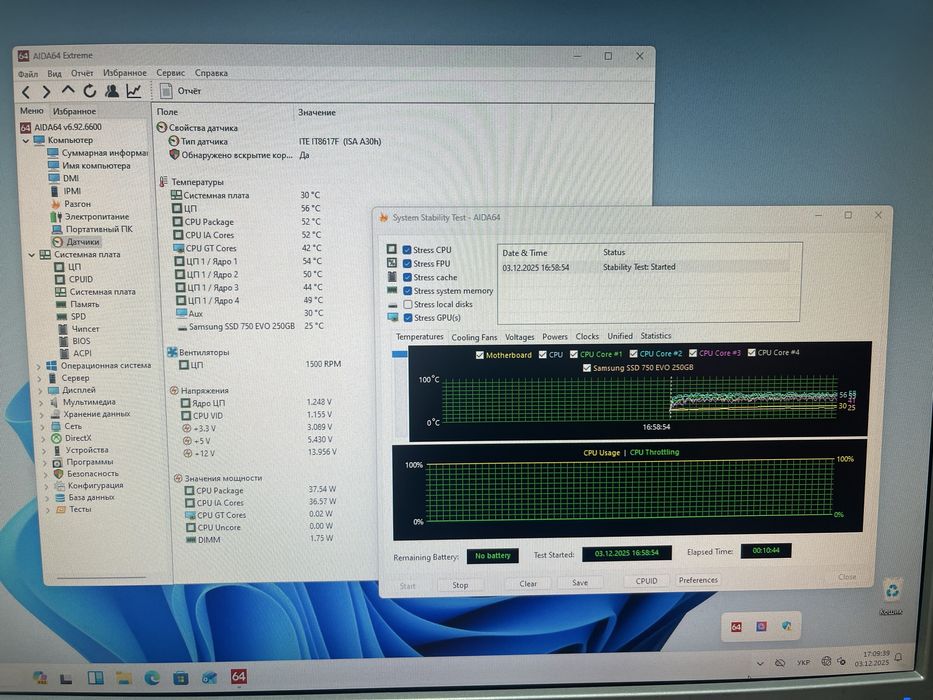The image size is (933, 700).
Task: Switch to the Voltages tab
Action: [519, 337]
